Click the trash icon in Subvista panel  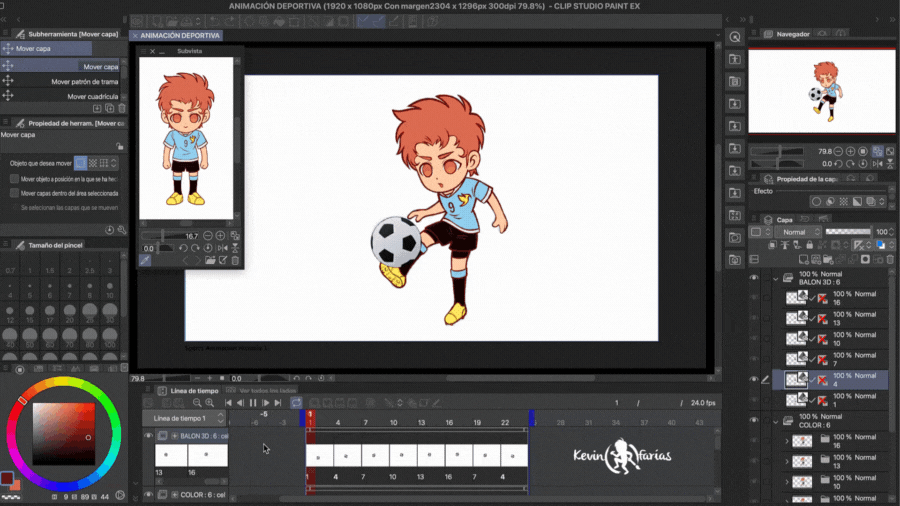(235, 260)
